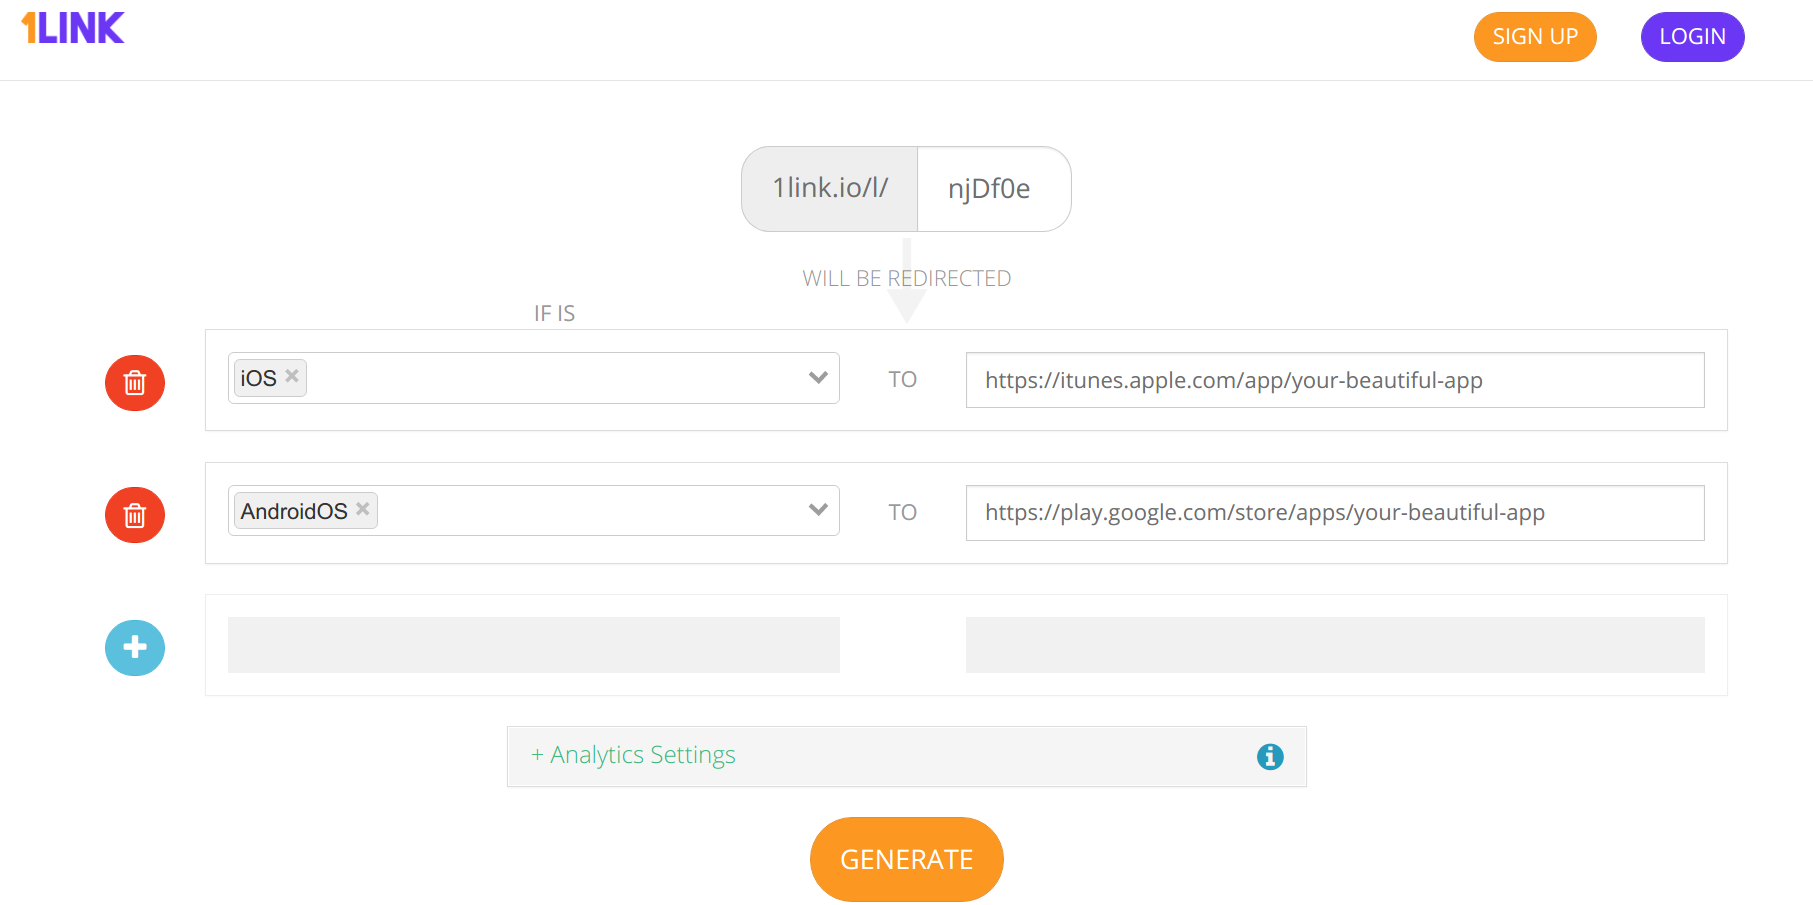The height and width of the screenshot is (905, 1813).
Task: Open the AndroidOS row platform dropdown
Action: (x=818, y=510)
